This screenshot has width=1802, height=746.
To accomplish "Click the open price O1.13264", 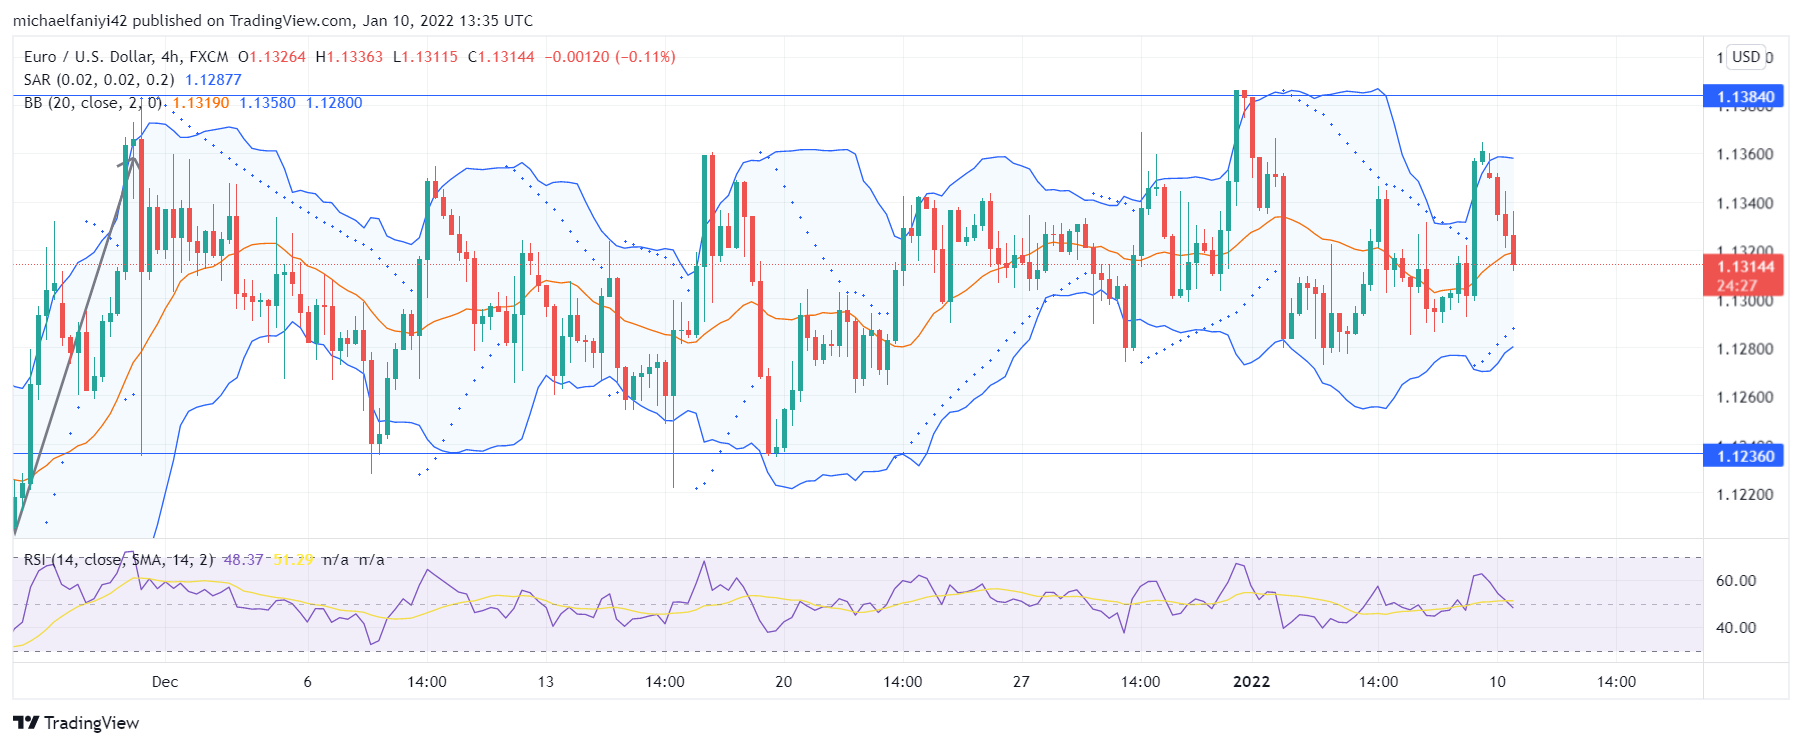I will (272, 57).
